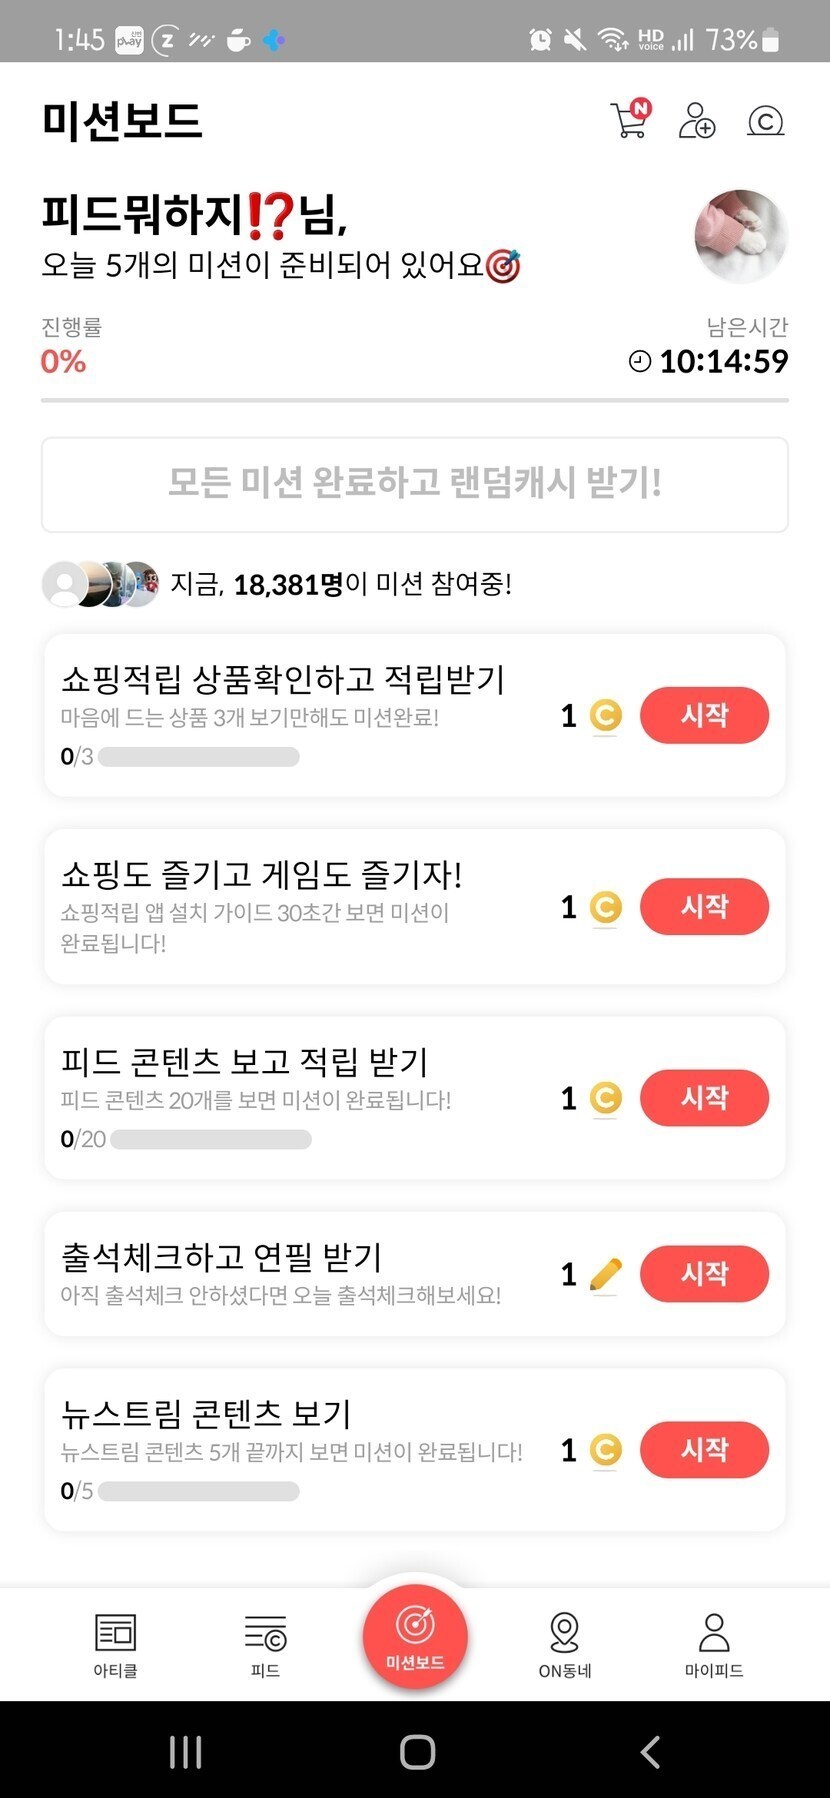Tap the coin icon on 쇼핑적립 mission

[605, 715]
